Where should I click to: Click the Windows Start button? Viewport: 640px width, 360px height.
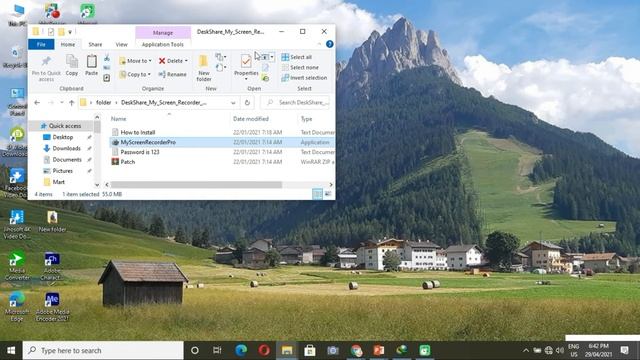[11, 350]
